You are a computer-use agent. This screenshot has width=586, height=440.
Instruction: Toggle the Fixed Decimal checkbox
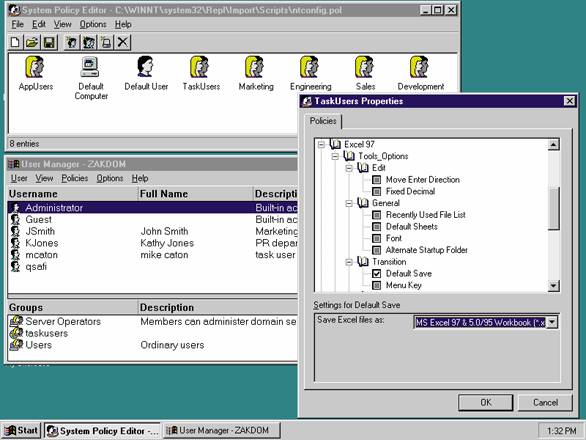pyautogui.click(x=377, y=191)
